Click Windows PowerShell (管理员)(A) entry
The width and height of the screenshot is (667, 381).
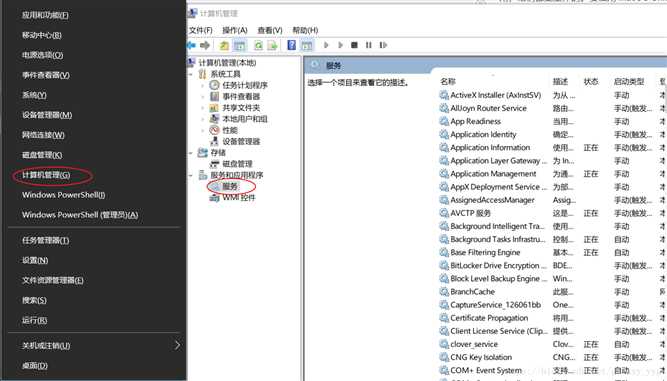pyautogui.click(x=80, y=215)
